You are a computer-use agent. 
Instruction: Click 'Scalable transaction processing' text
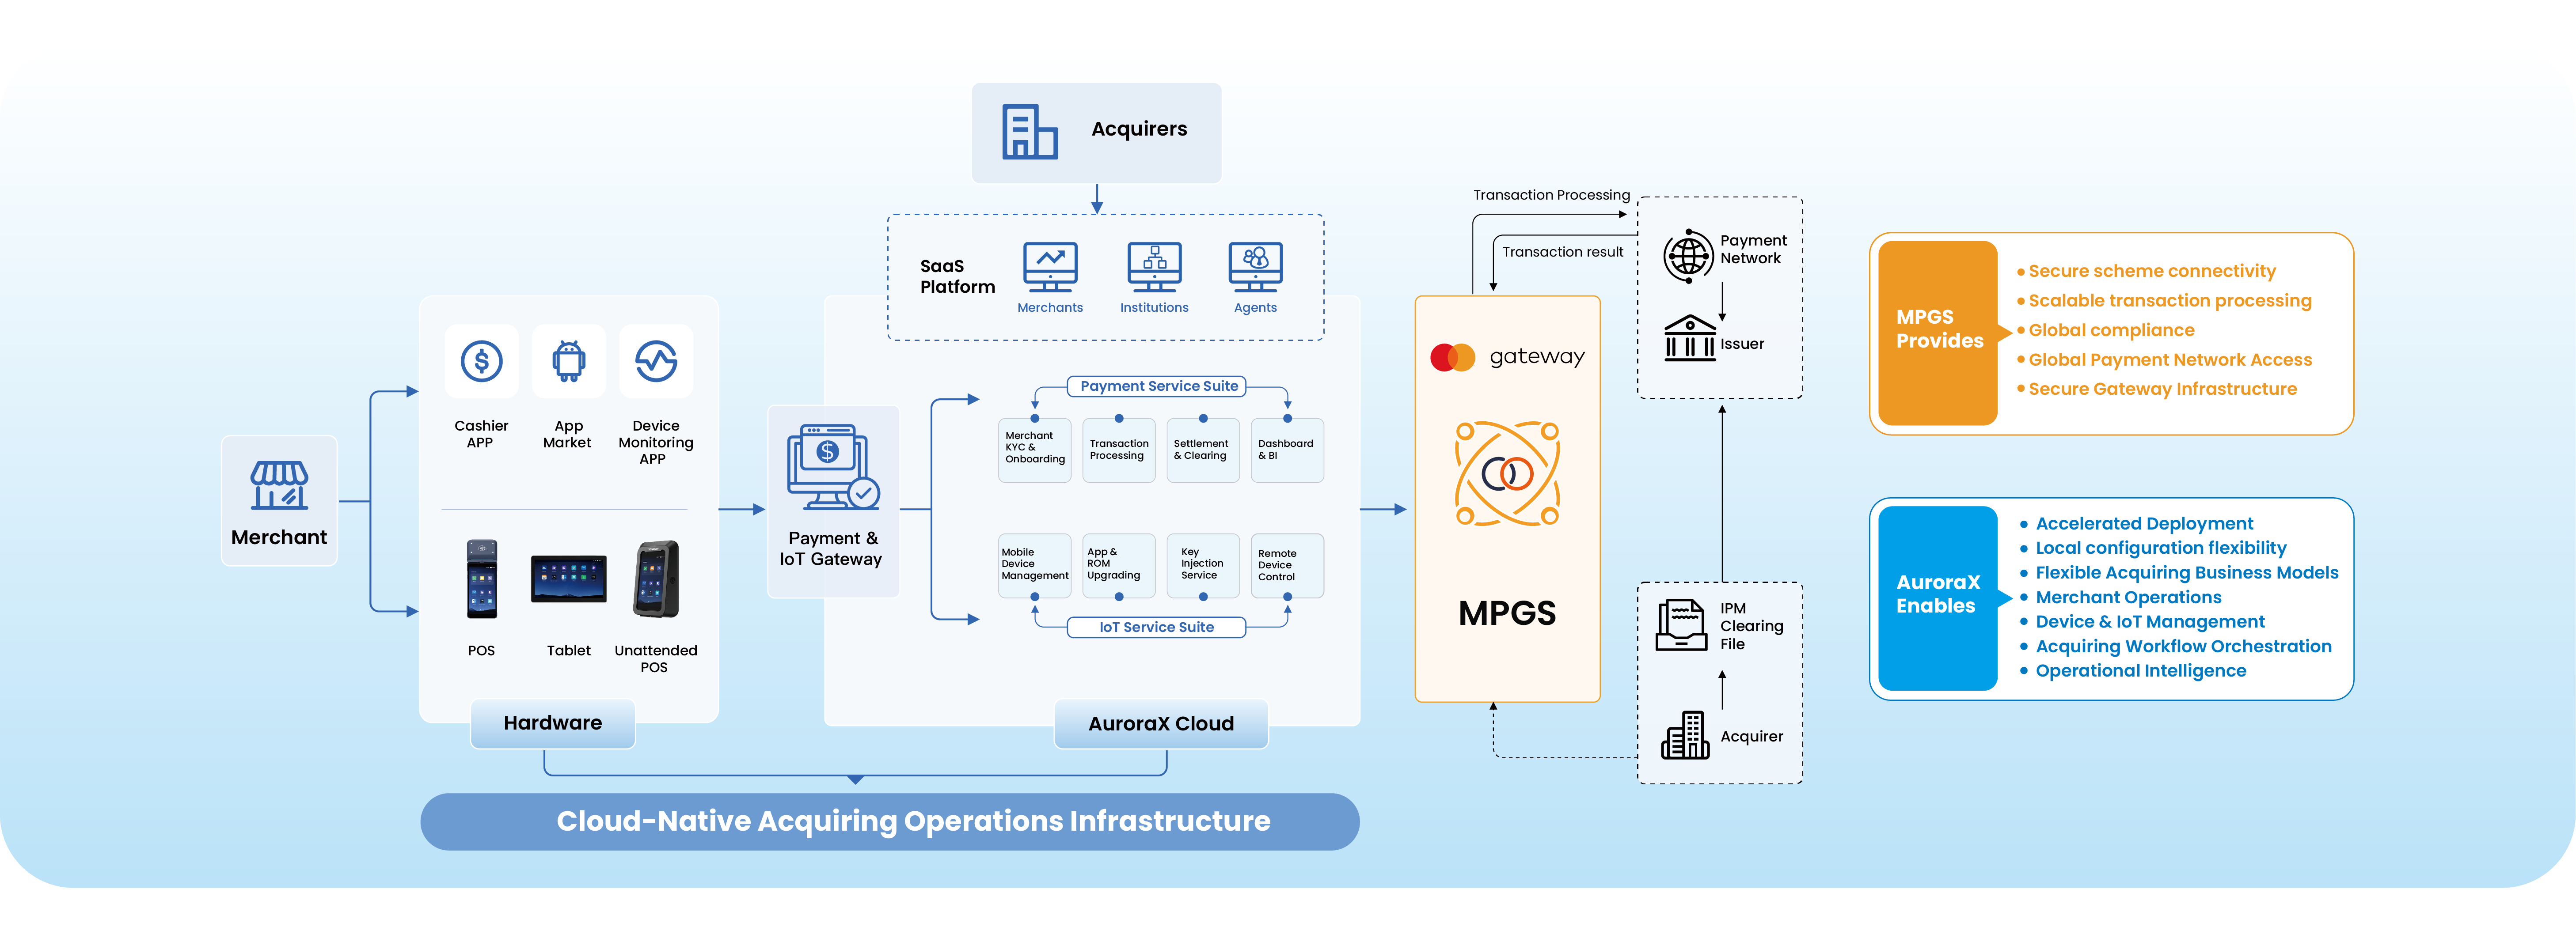click(x=2170, y=301)
